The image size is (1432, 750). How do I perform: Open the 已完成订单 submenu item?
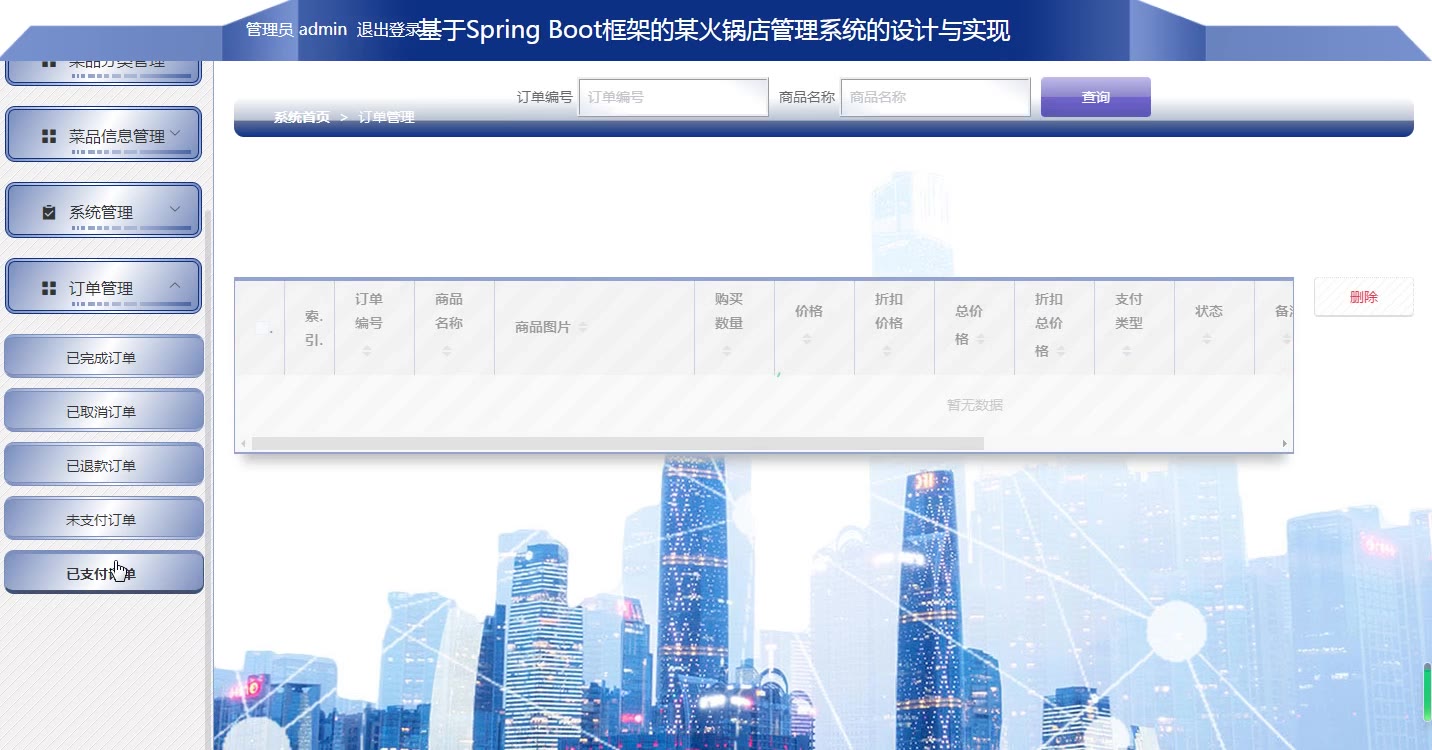pos(104,357)
